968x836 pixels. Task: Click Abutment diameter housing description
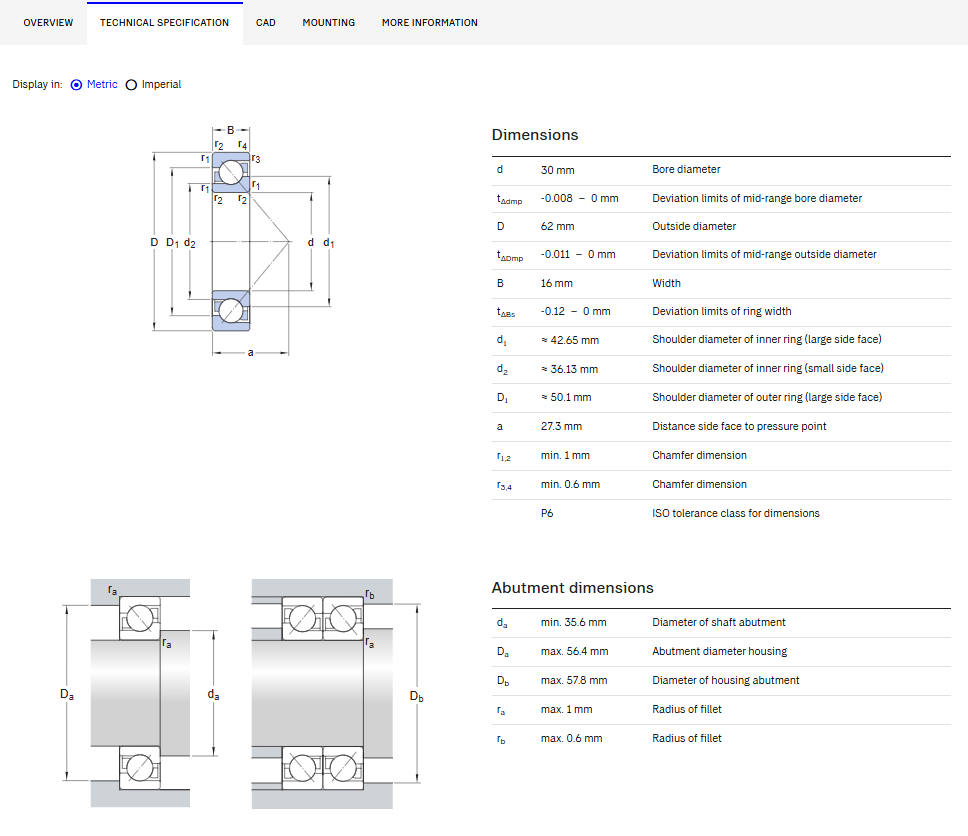(x=720, y=651)
